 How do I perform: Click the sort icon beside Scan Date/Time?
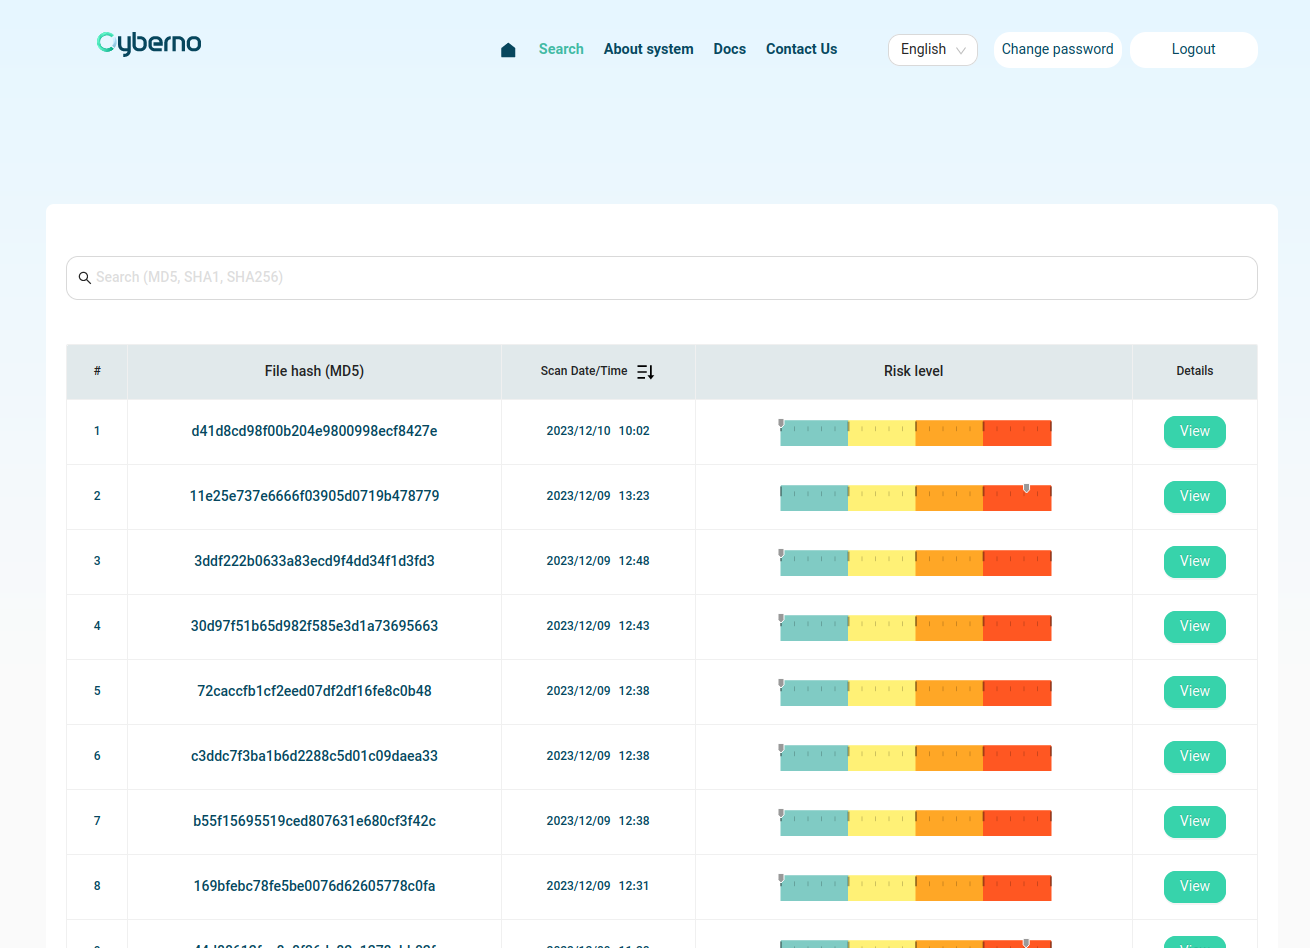645,372
